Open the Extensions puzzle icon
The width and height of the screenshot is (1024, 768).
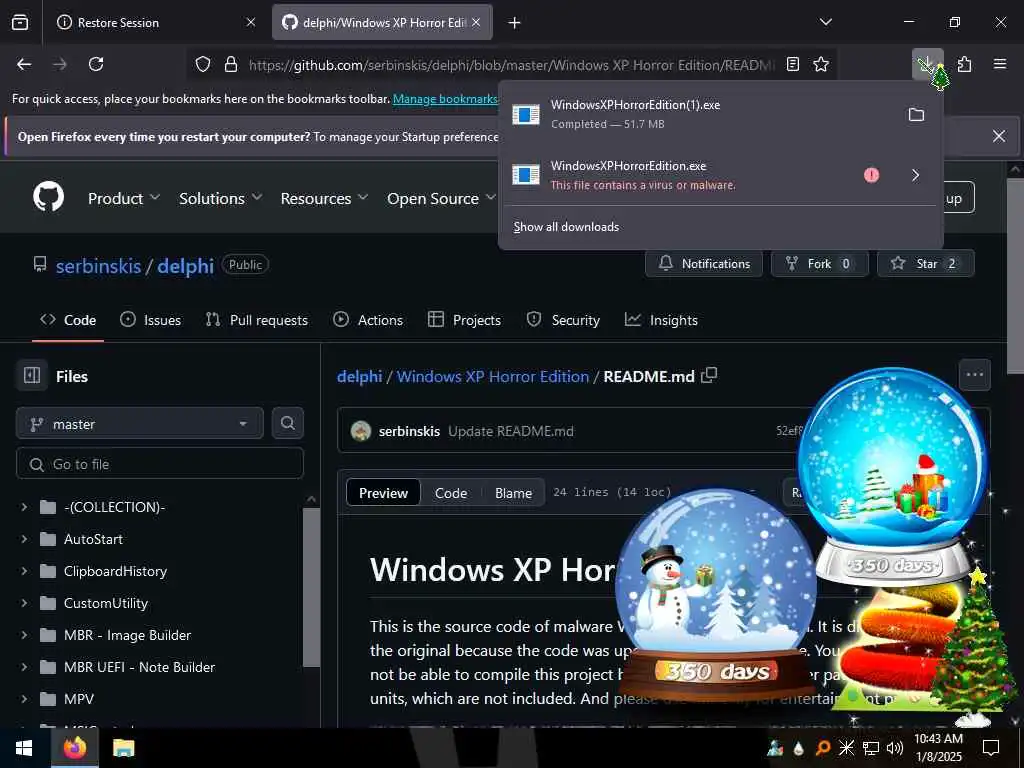click(965, 64)
